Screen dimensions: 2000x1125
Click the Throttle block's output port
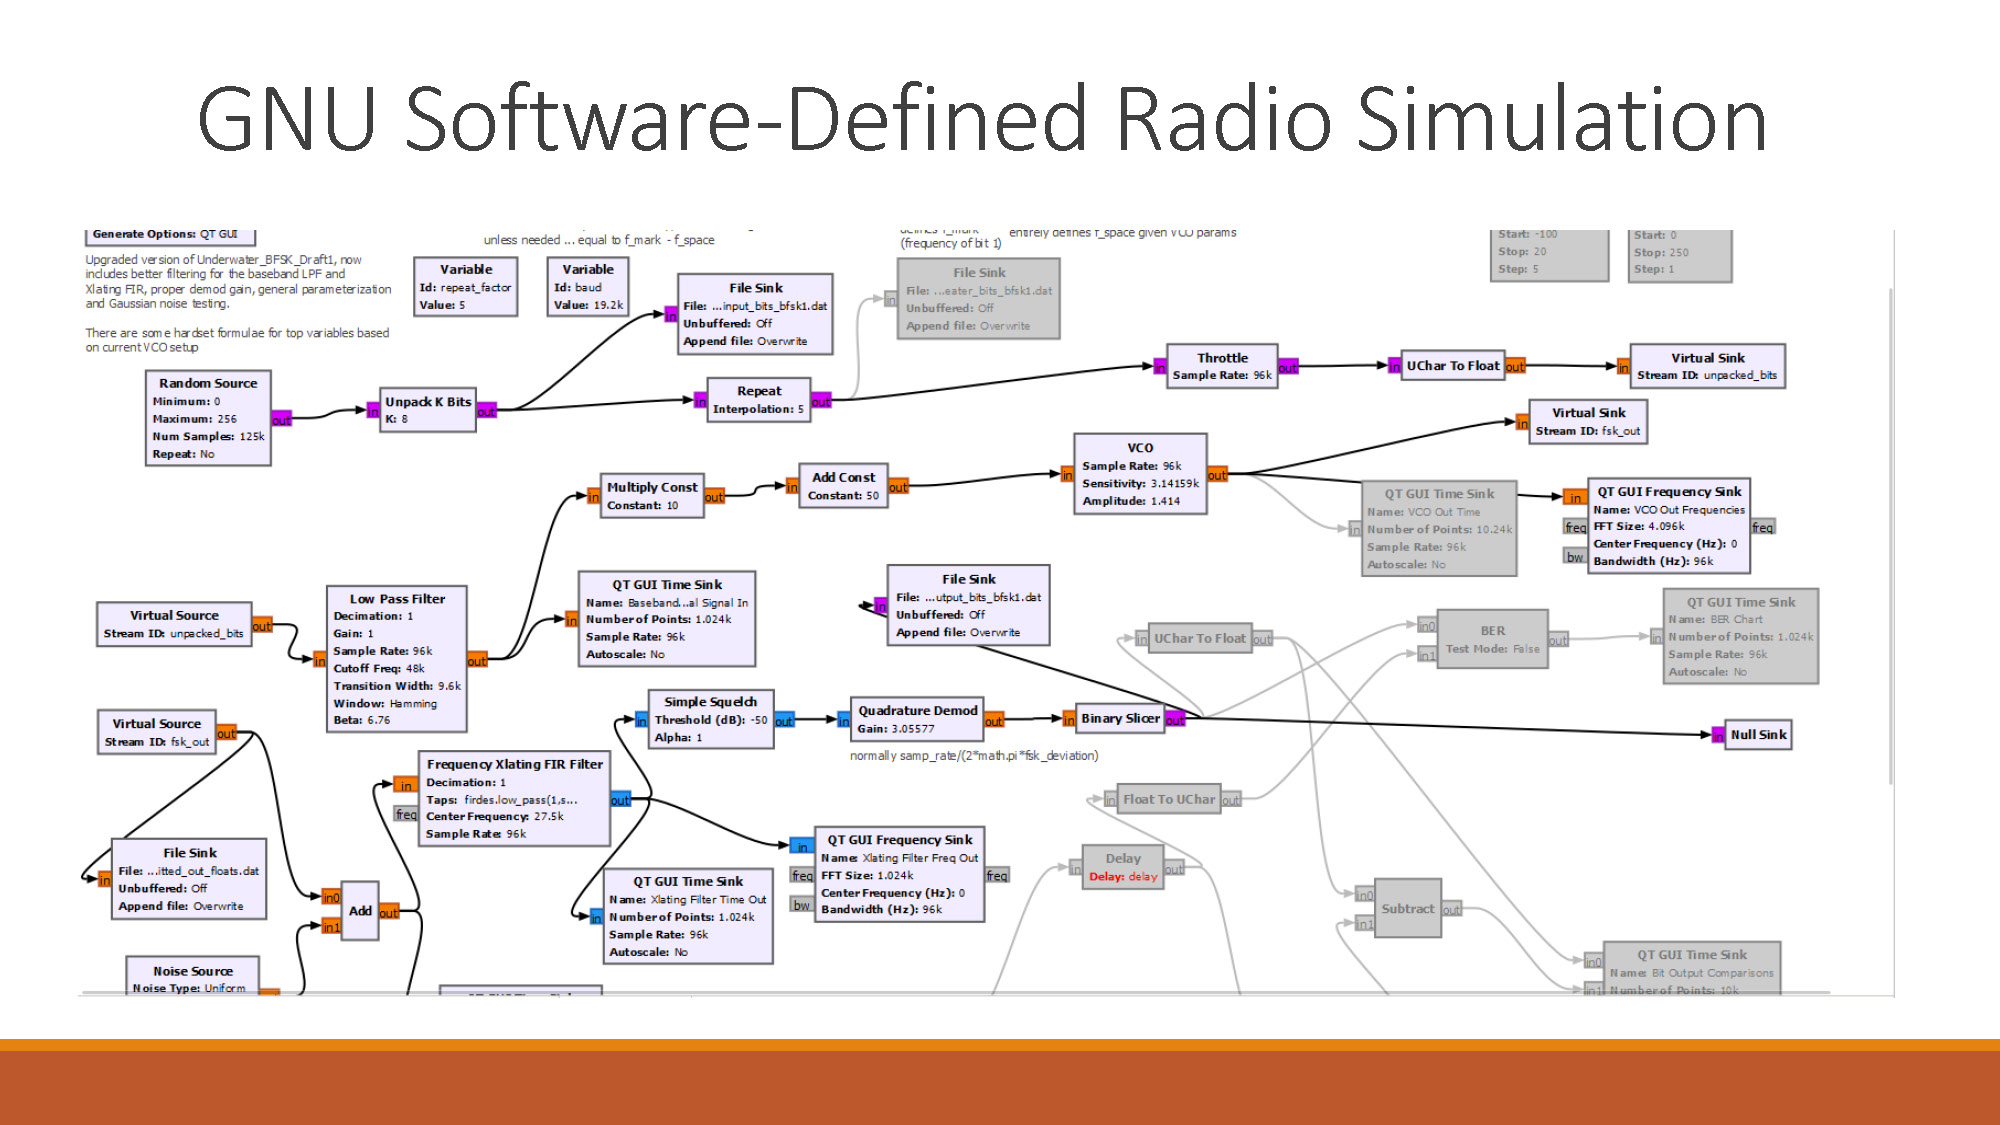1288,367
